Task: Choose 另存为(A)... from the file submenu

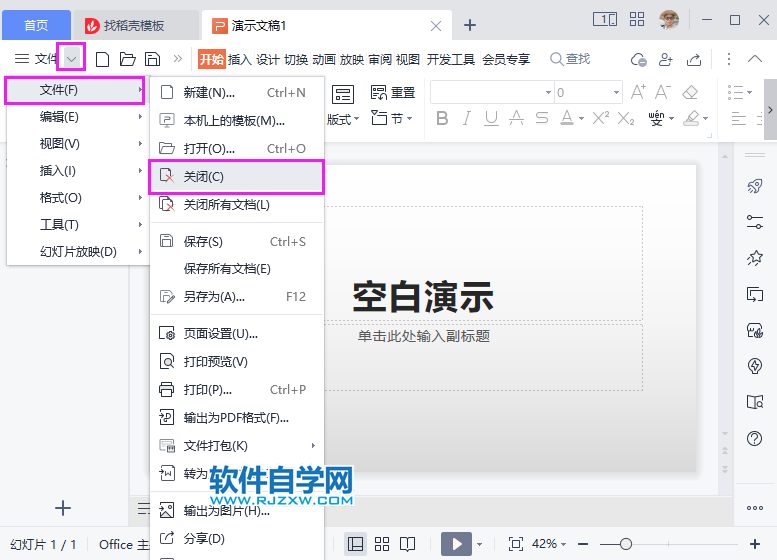Action: pyautogui.click(x=236, y=297)
